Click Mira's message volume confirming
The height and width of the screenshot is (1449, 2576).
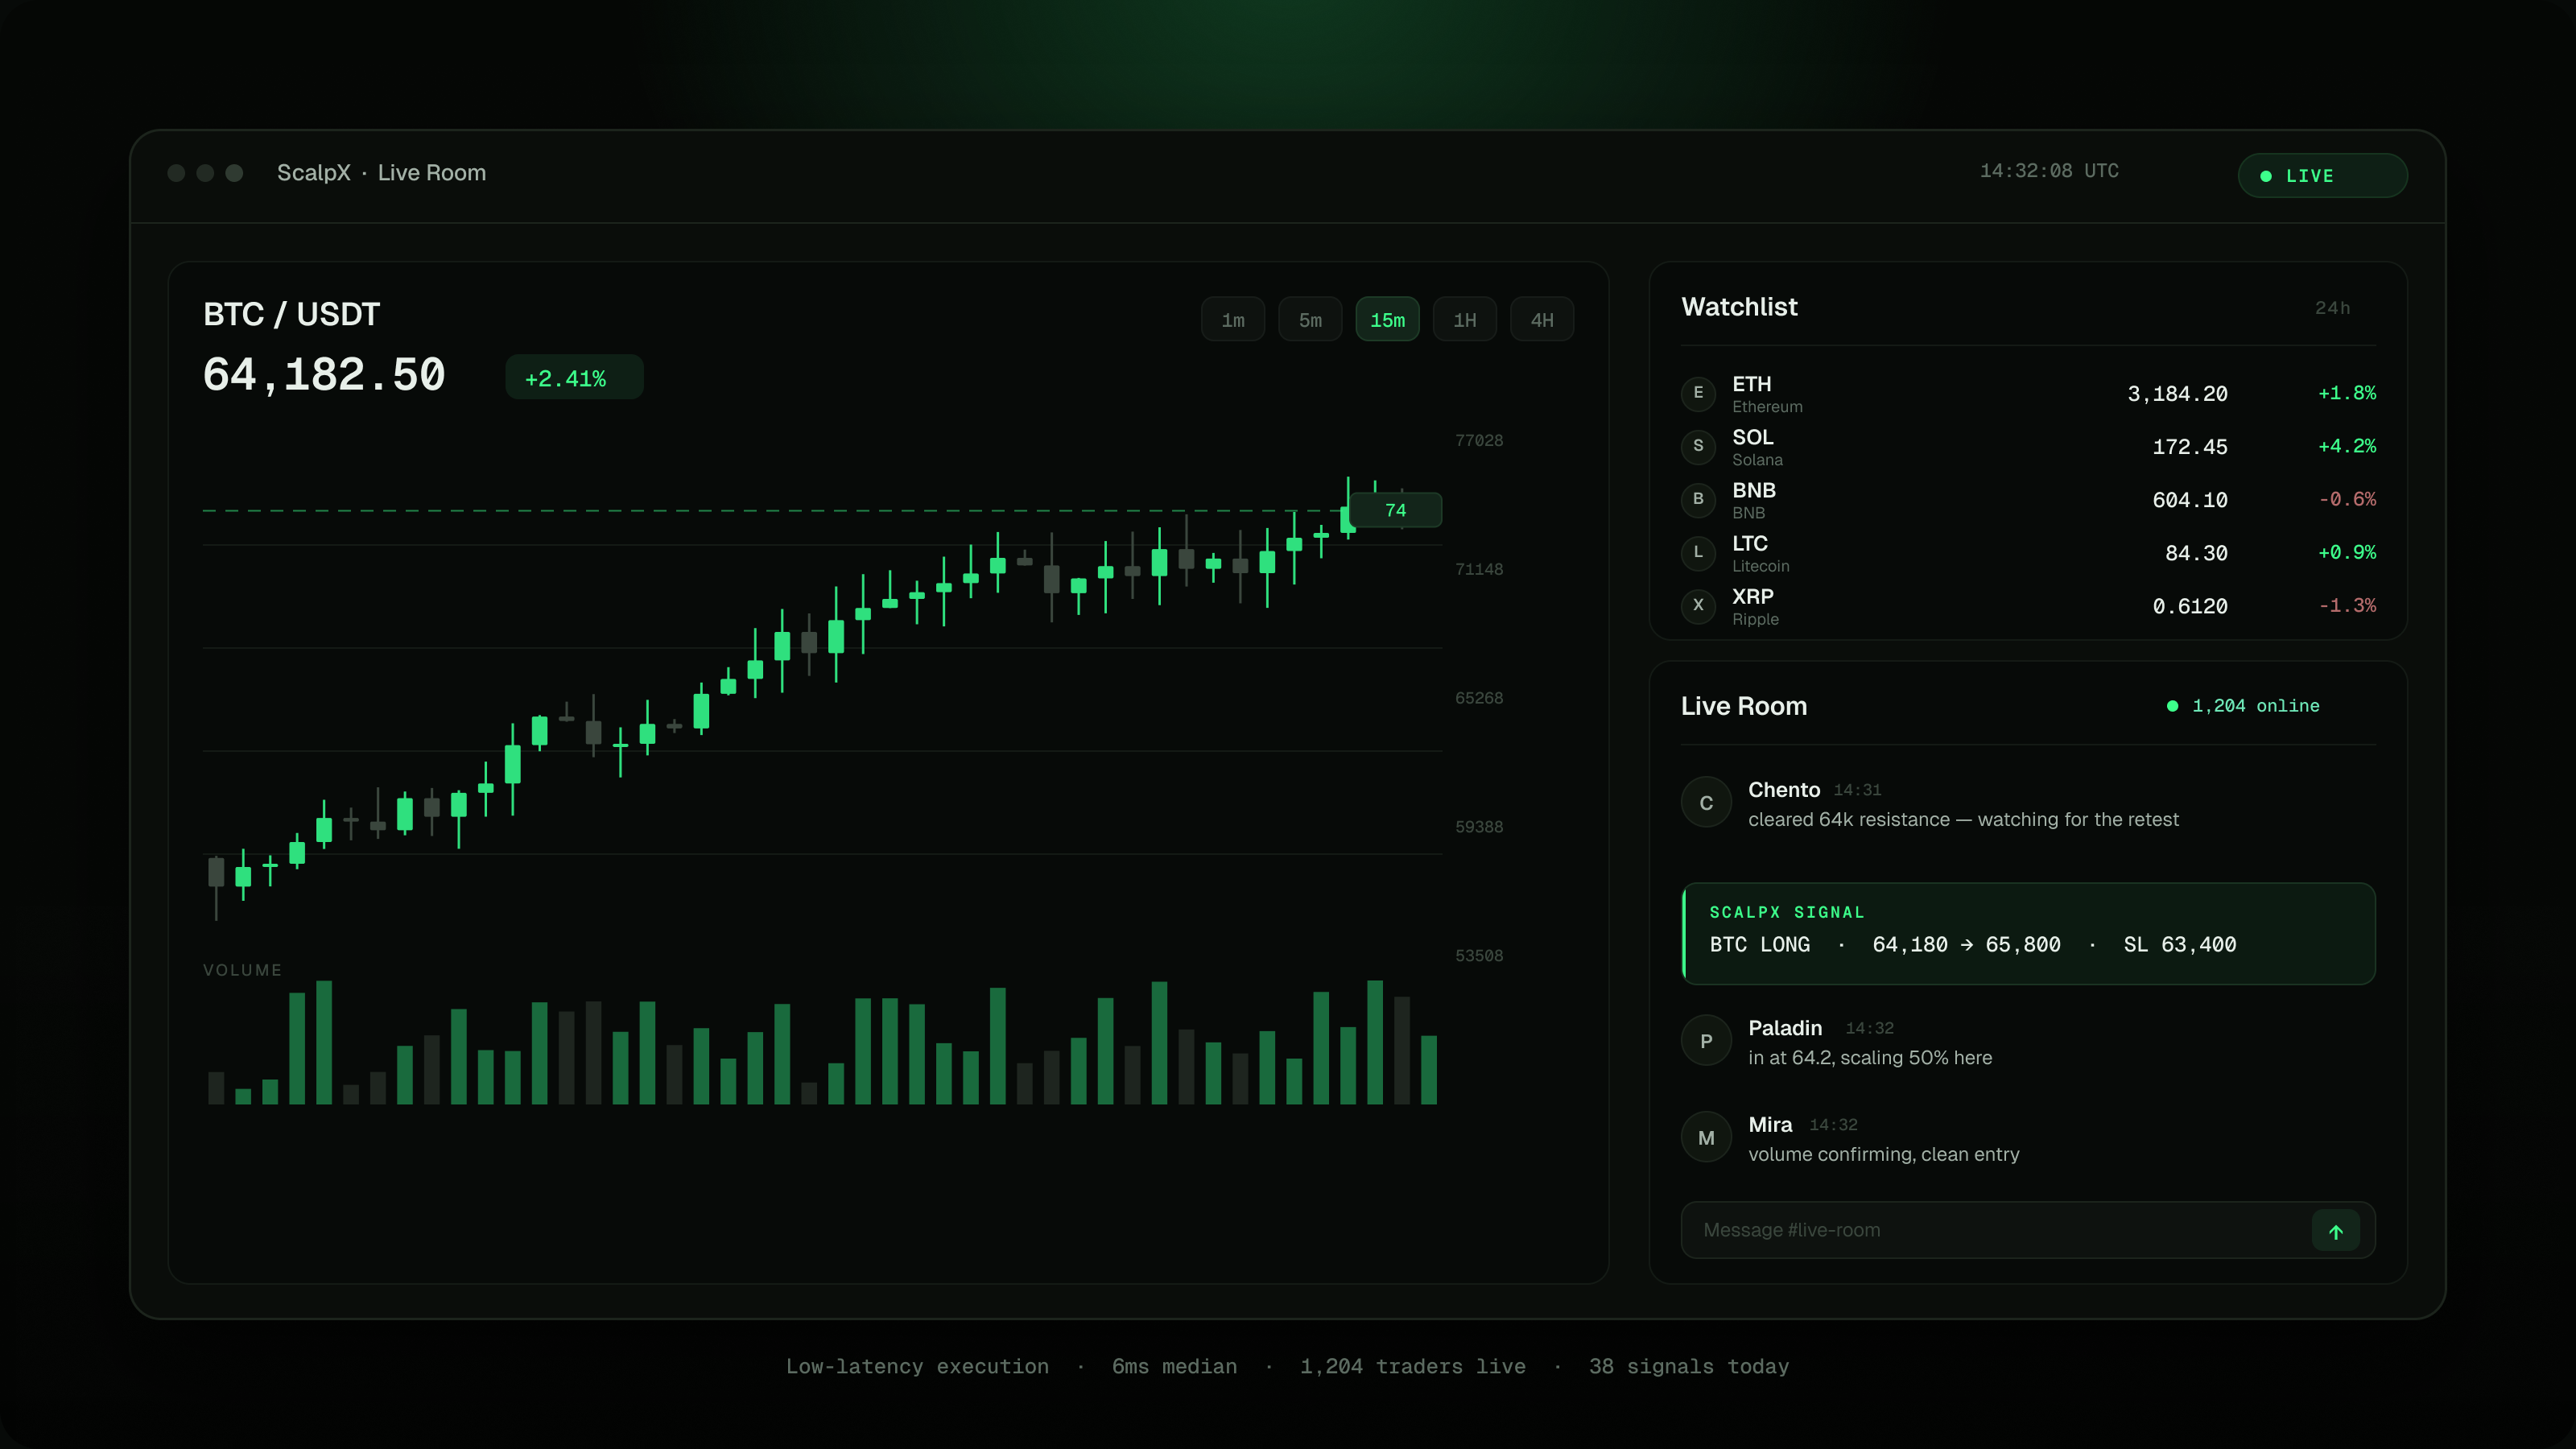1883,1154
